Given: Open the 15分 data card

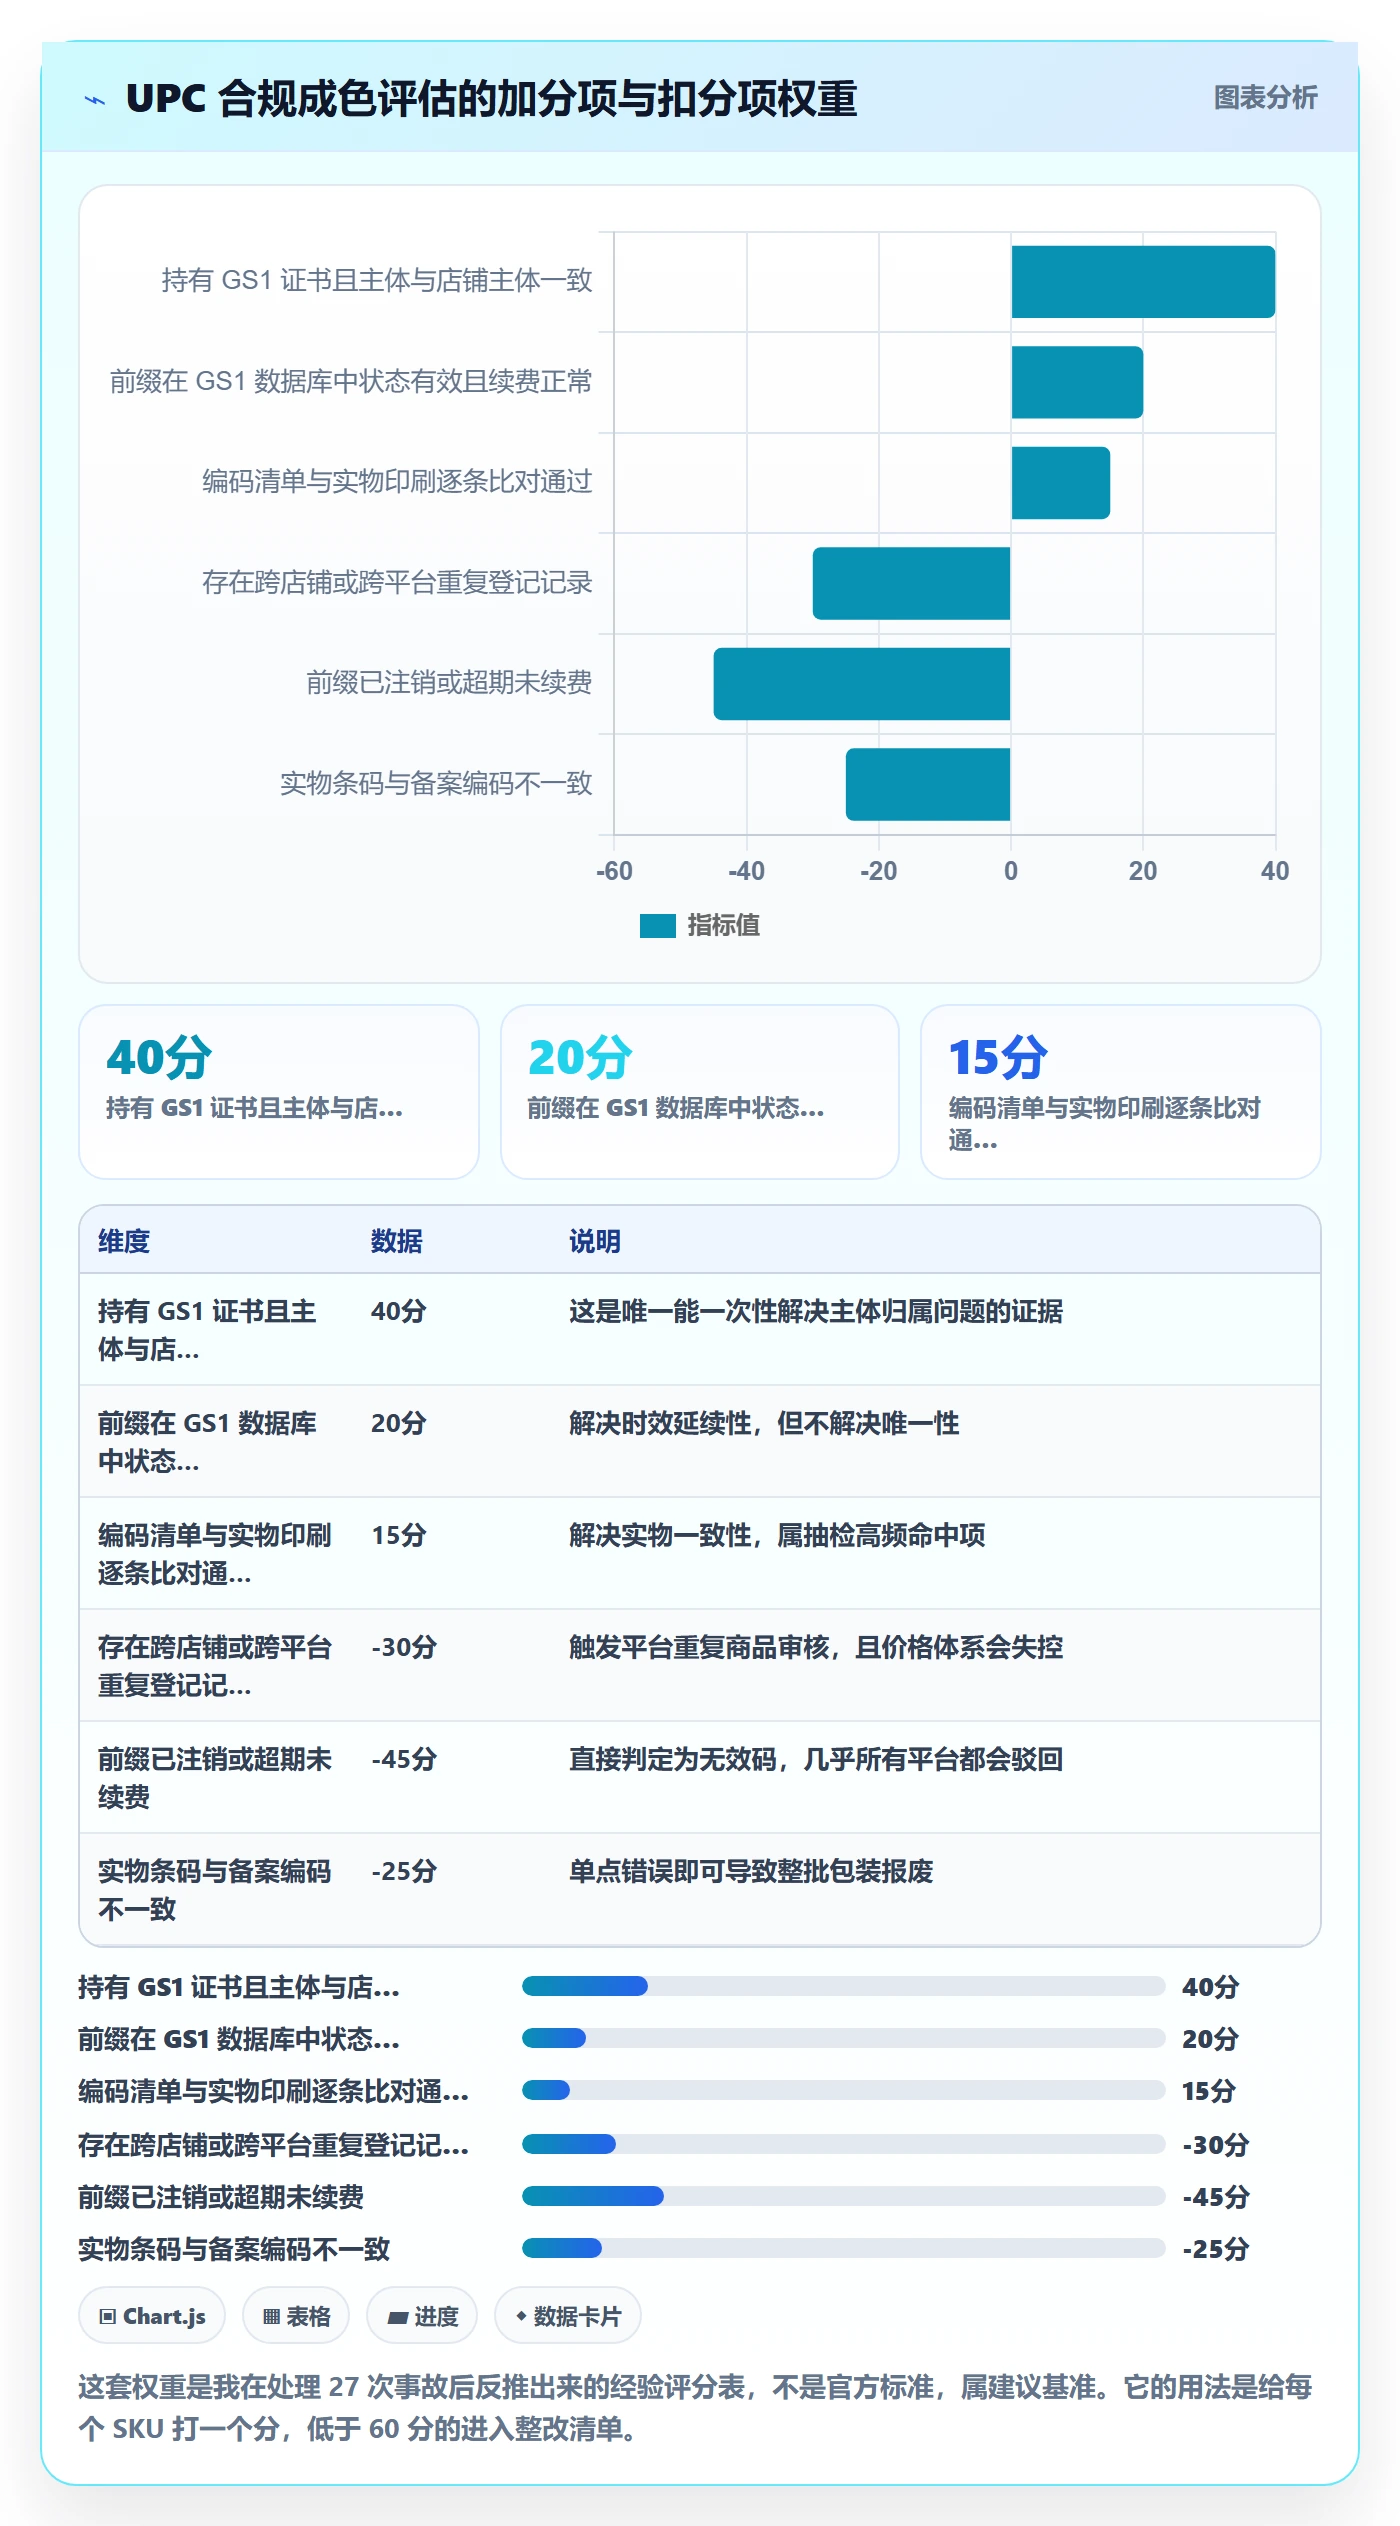Looking at the screenshot, I should pos(1121,1092).
